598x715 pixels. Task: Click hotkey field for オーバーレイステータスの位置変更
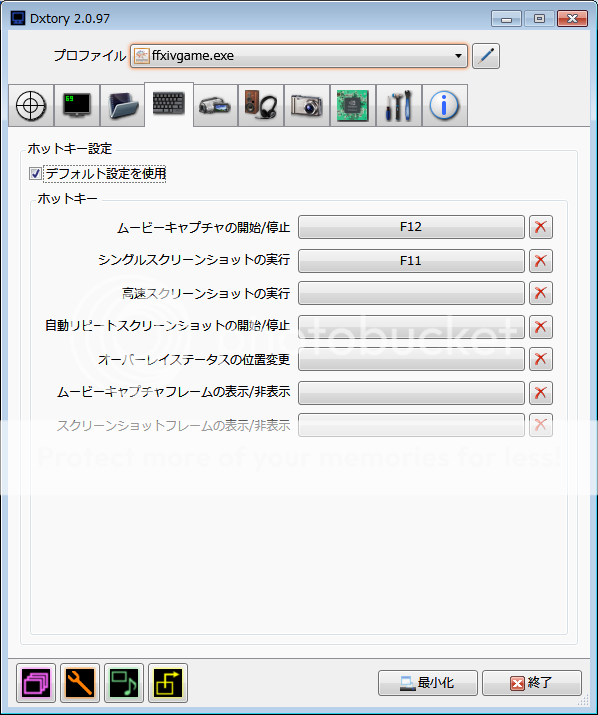point(411,359)
